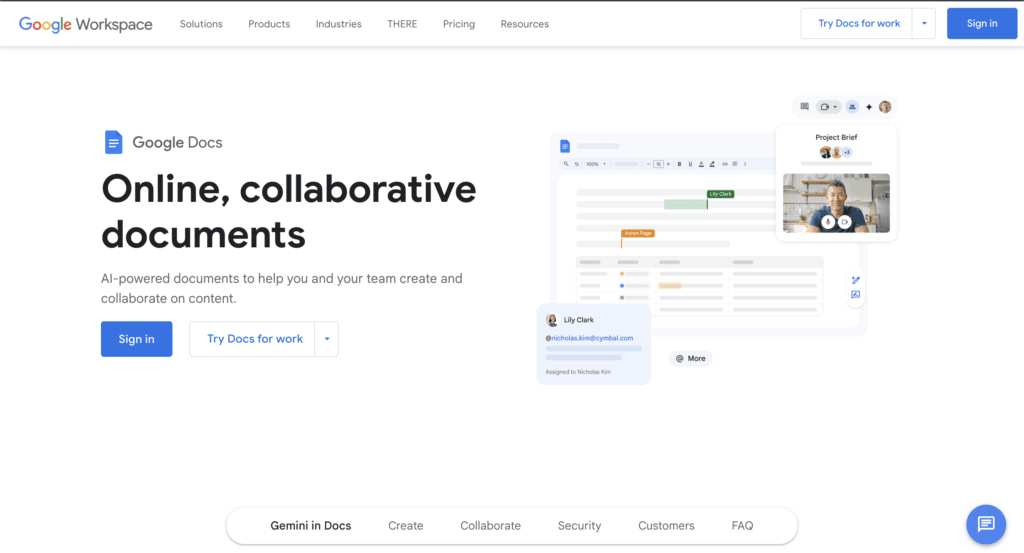Screen dimensions: 1024x553
Task: Click the magic pen edit icon
Action: pyautogui.click(x=856, y=280)
